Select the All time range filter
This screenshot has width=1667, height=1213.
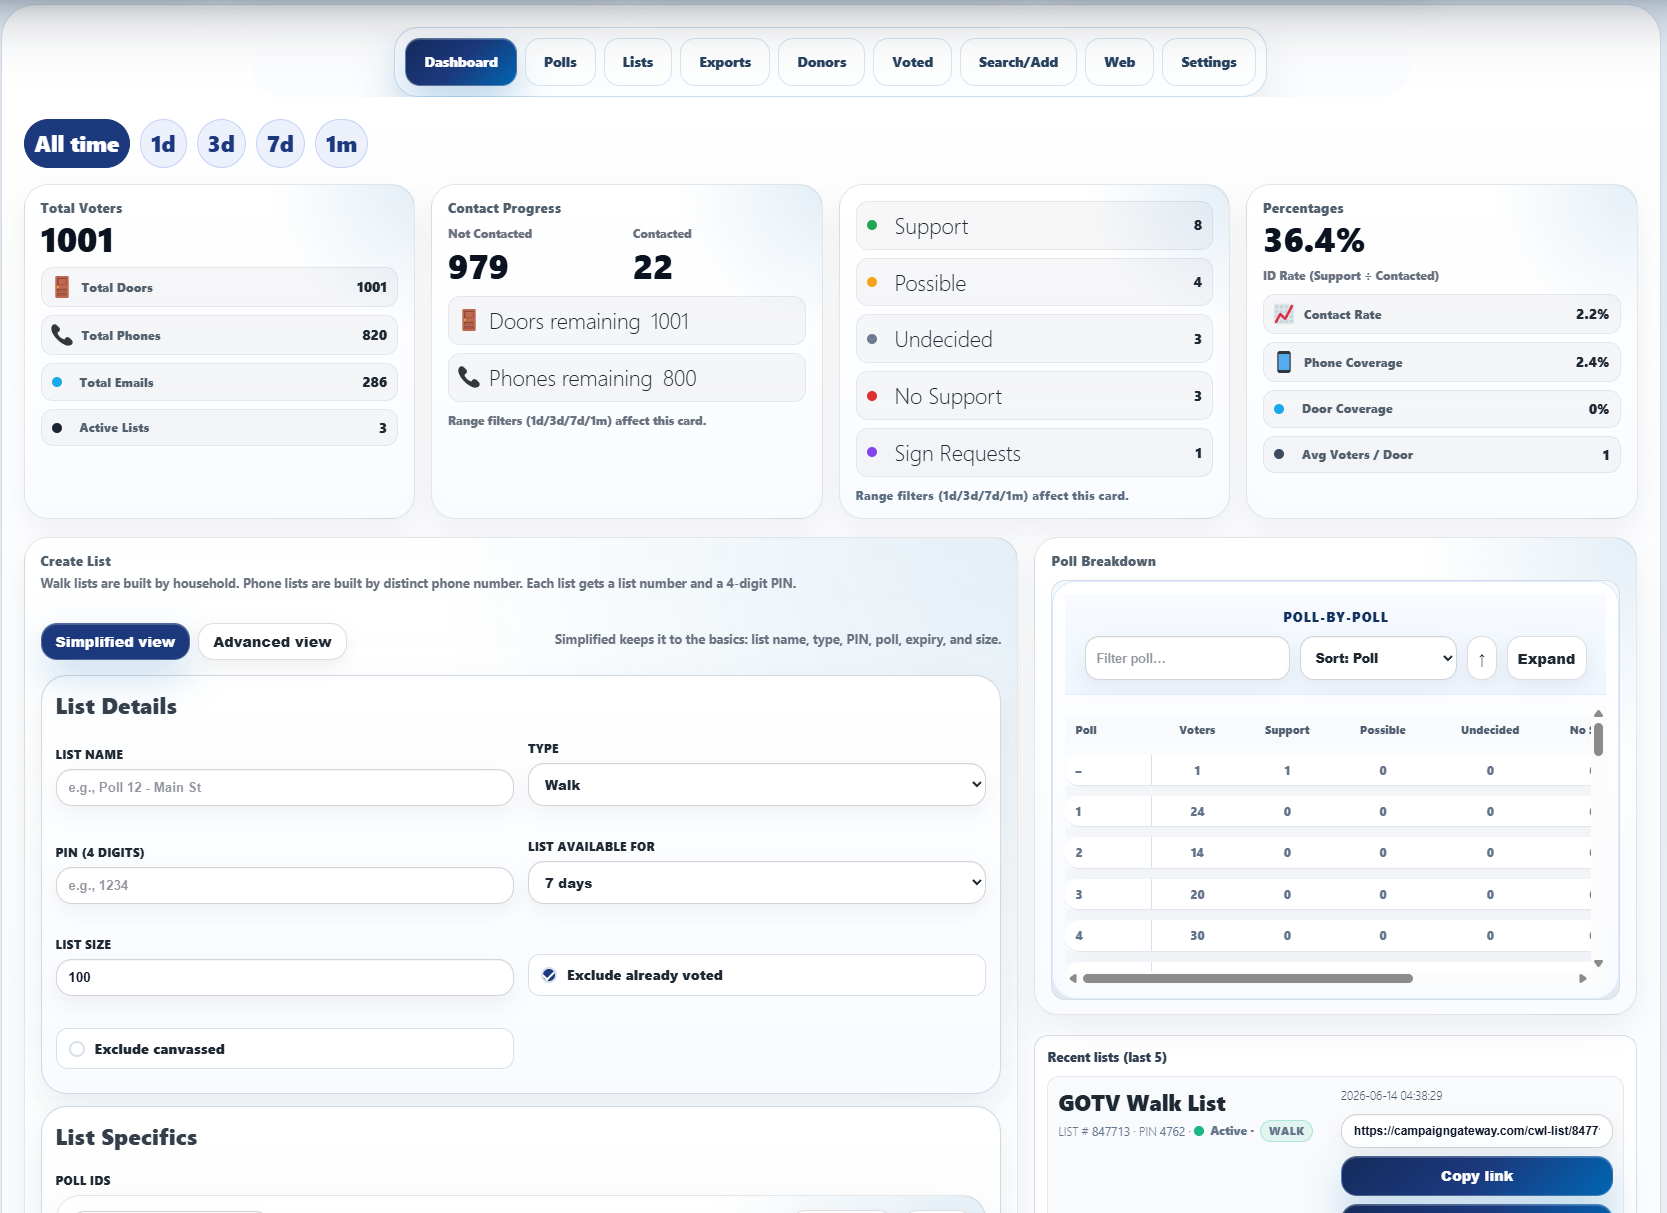(77, 144)
